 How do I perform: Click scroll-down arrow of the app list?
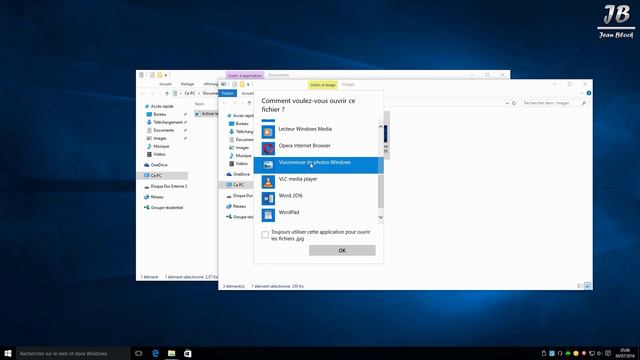[x=380, y=217]
